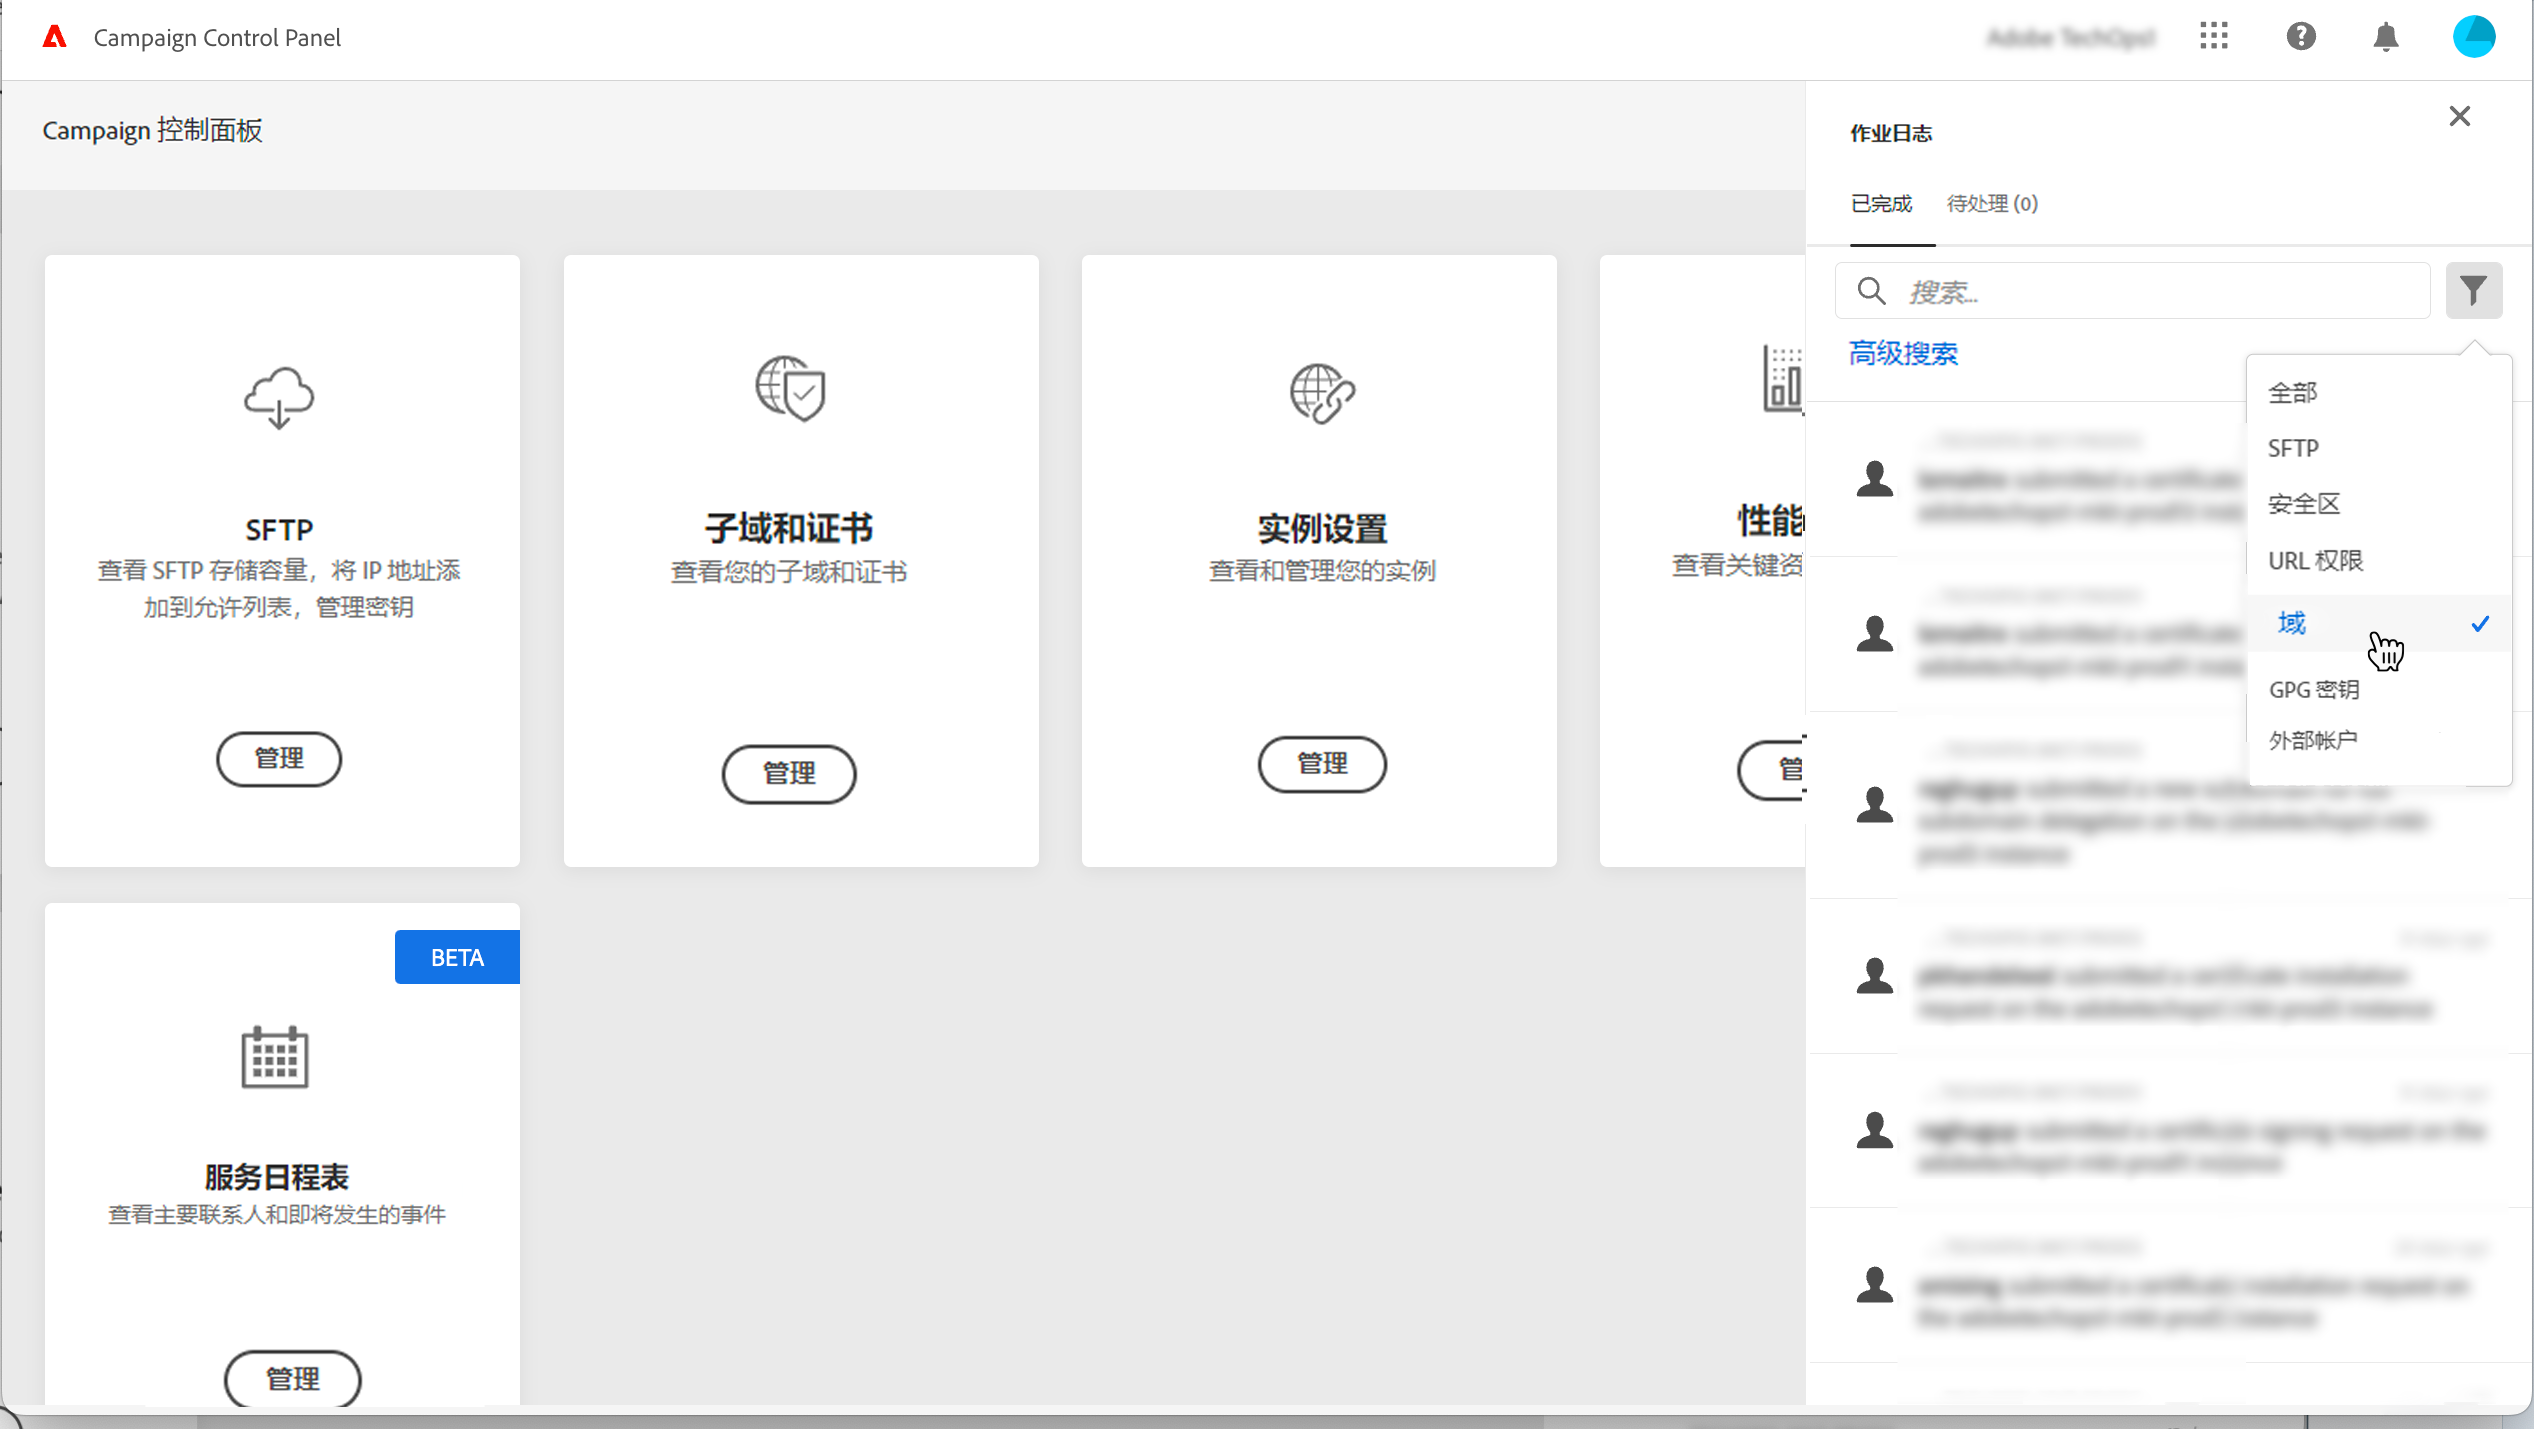Click the instance settings globe icon

1322,393
